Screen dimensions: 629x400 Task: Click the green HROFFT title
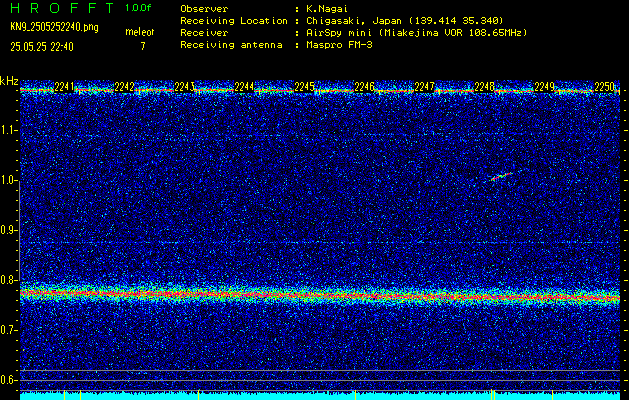click(x=62, y=8)
